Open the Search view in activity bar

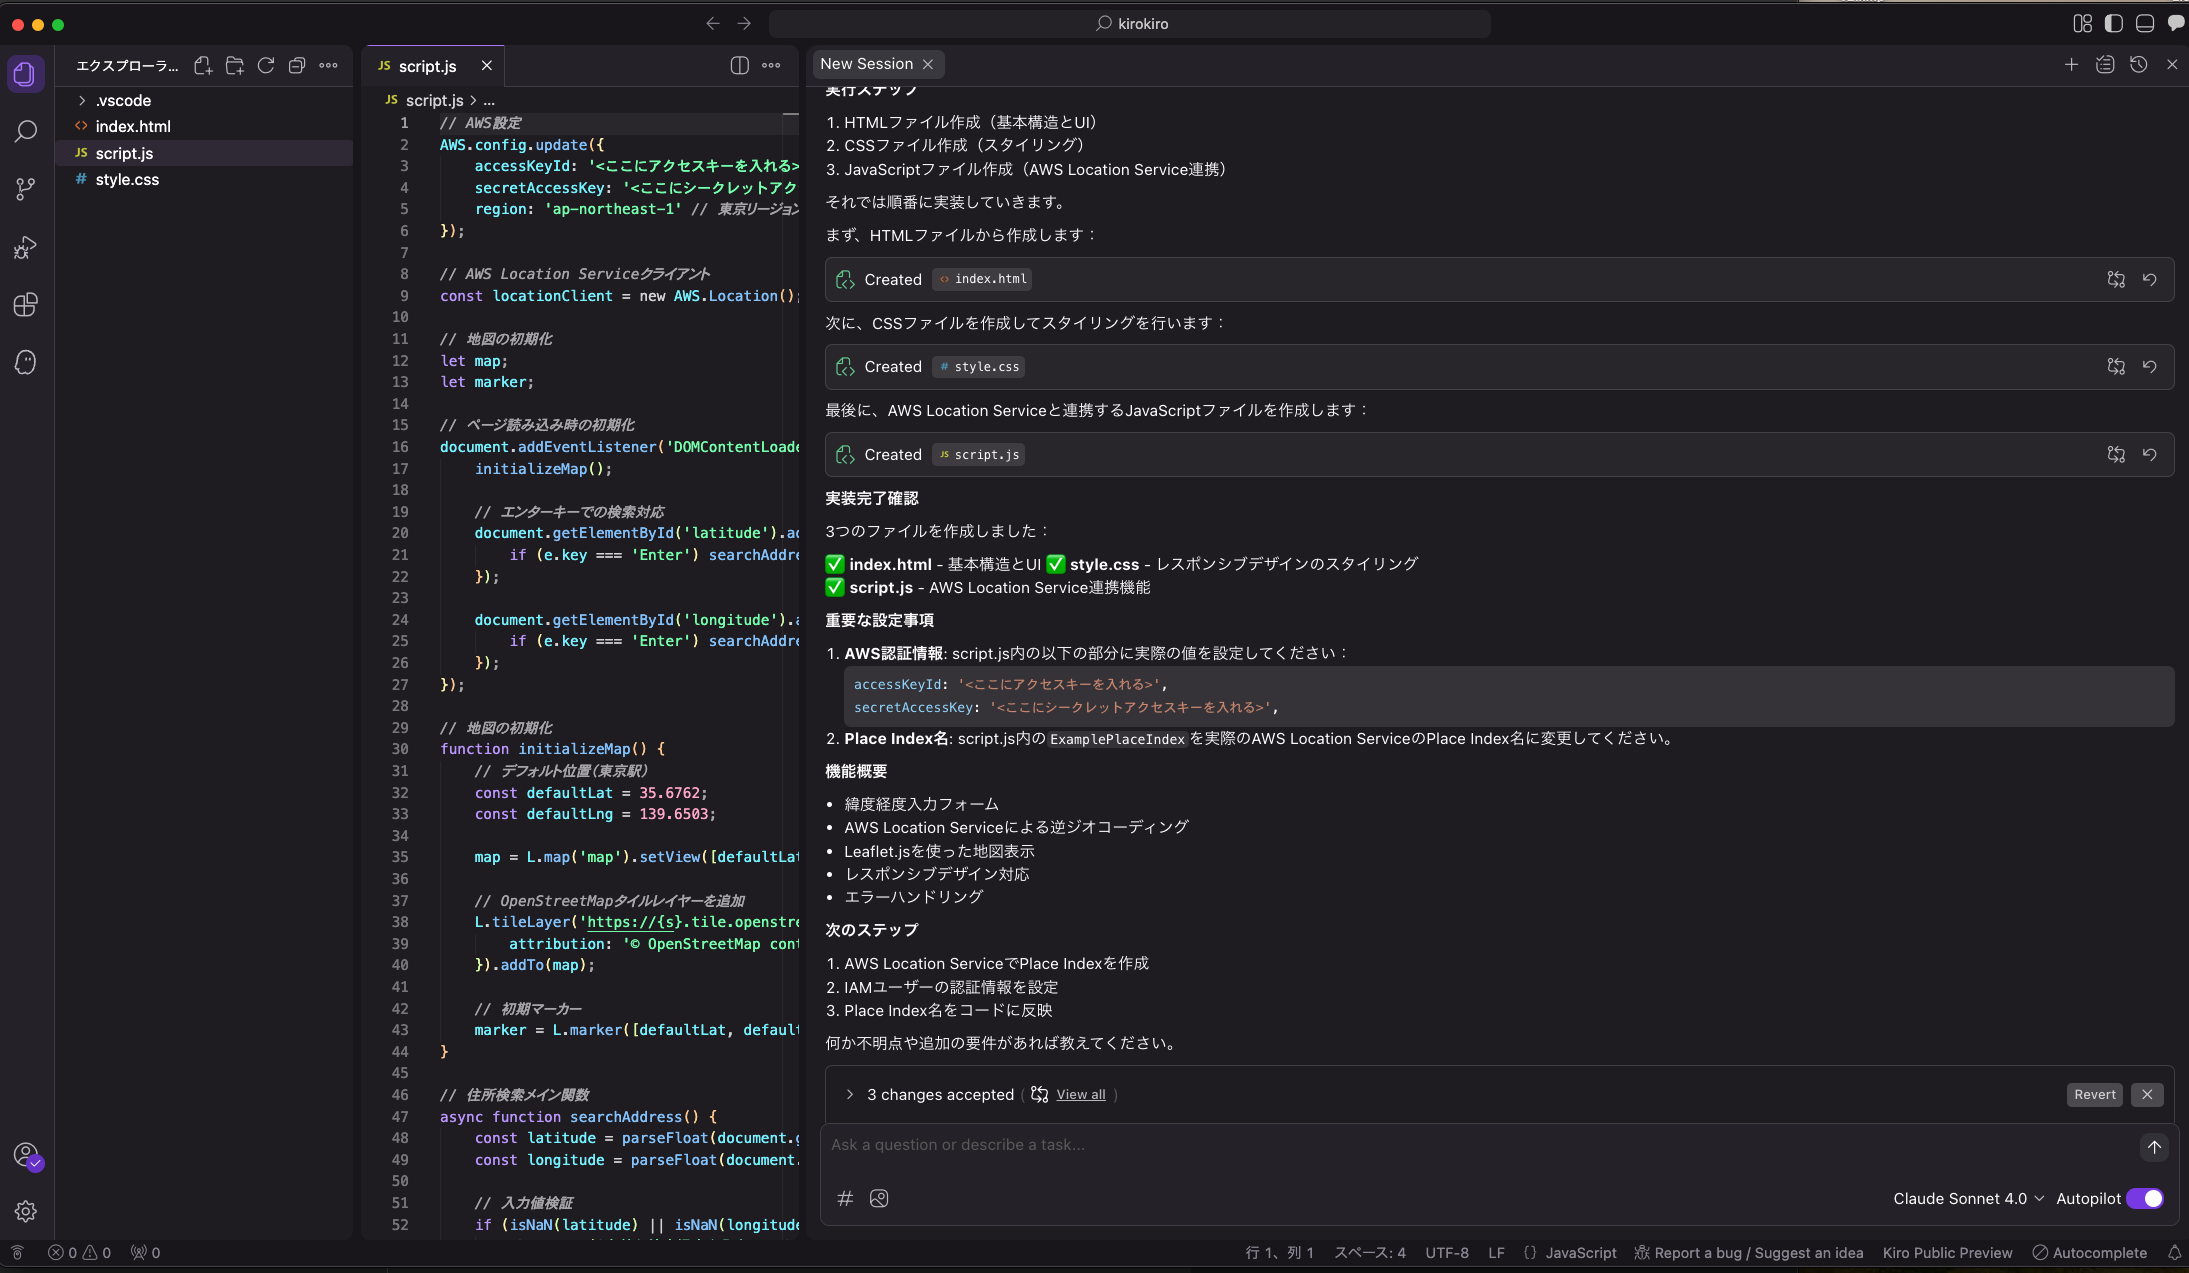[x=26, y=131]
